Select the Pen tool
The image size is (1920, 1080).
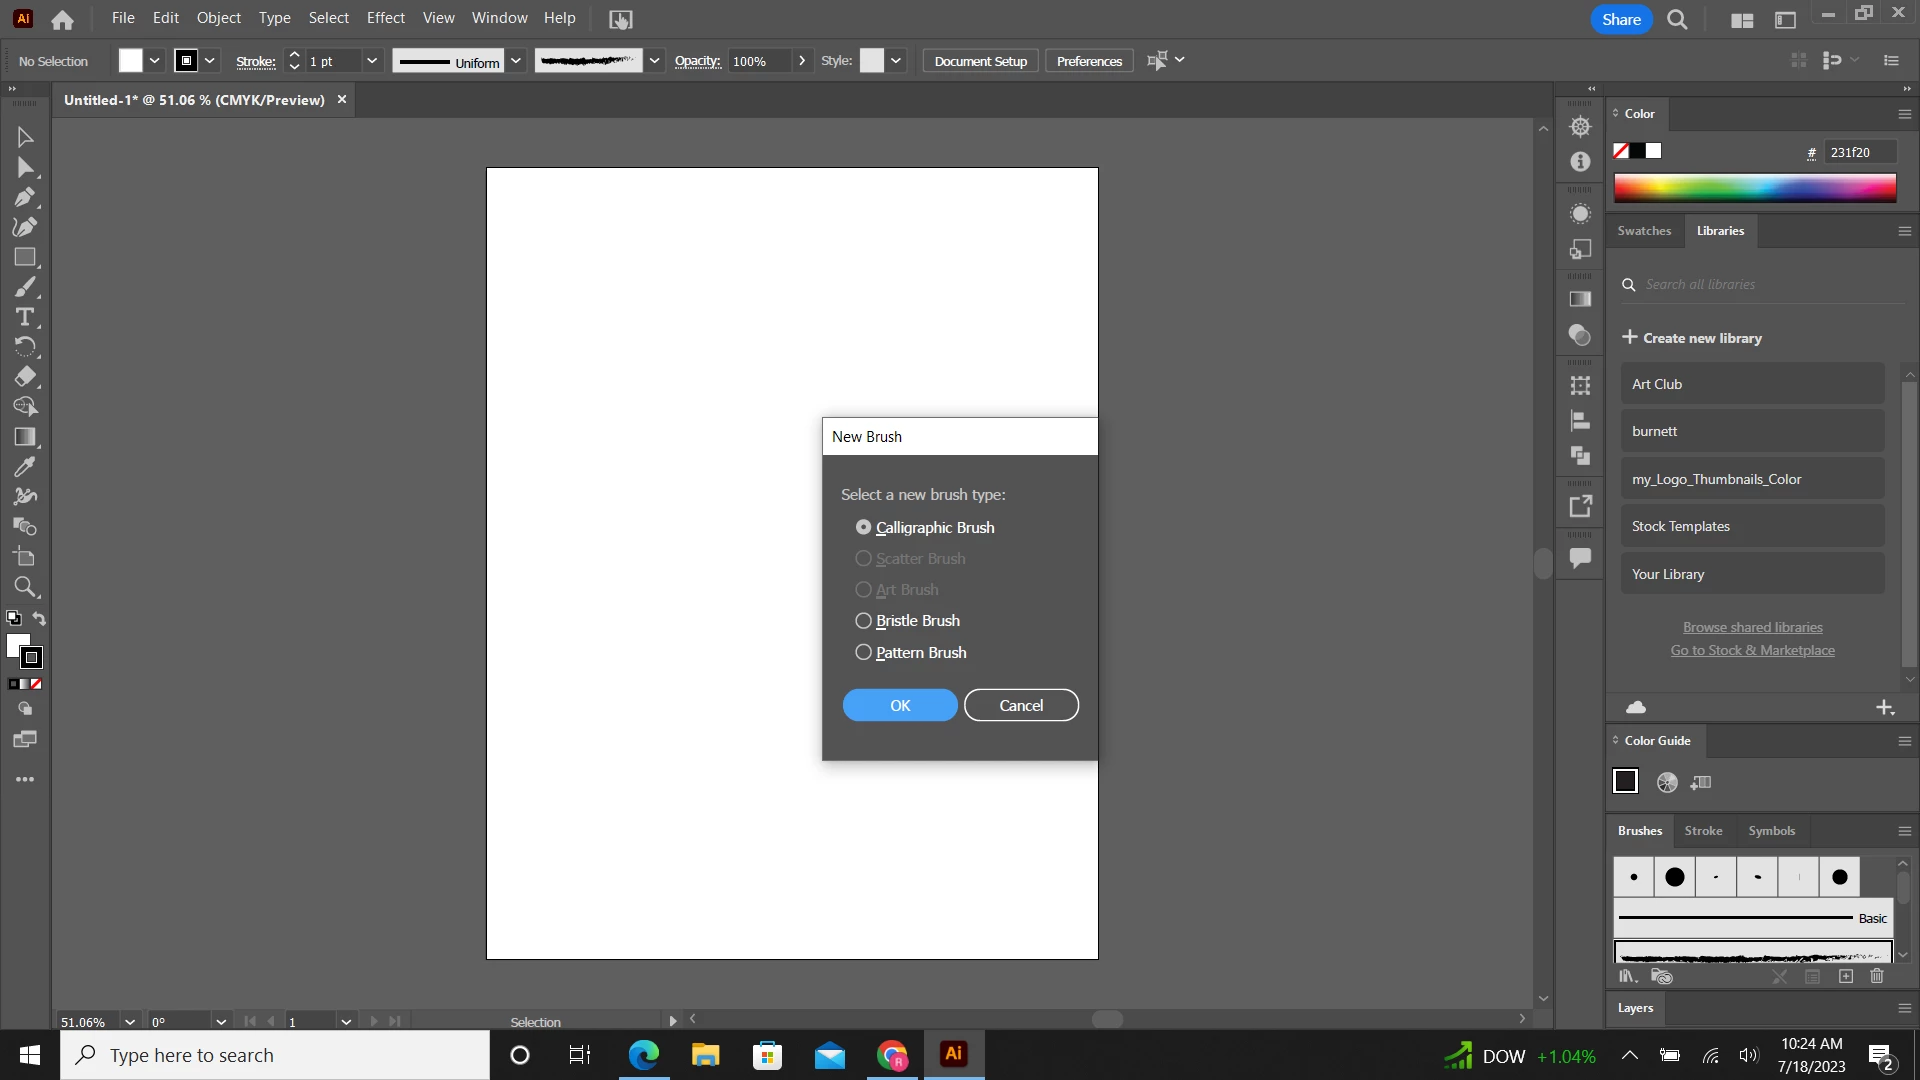click(x=25, y=197)
